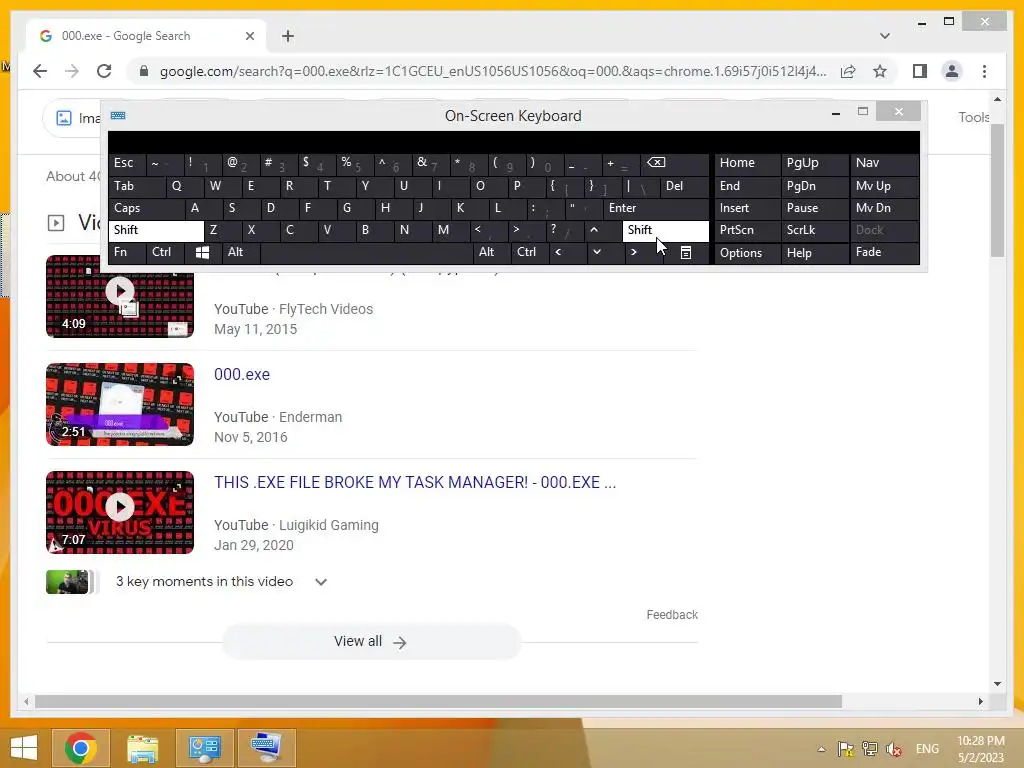
Task: Click the vertical scrollbar thumb
Action: pyautogui.click(x=997, y=189)
